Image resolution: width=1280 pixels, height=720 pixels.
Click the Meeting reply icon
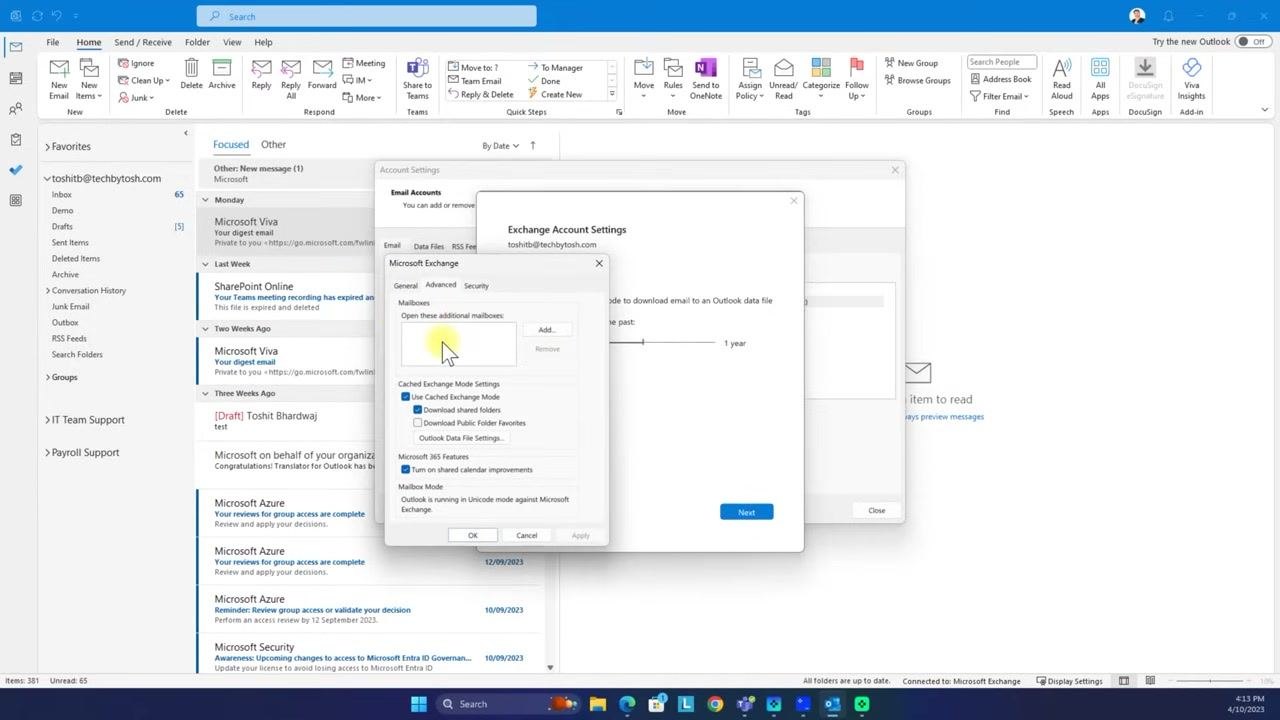[363, 63]
